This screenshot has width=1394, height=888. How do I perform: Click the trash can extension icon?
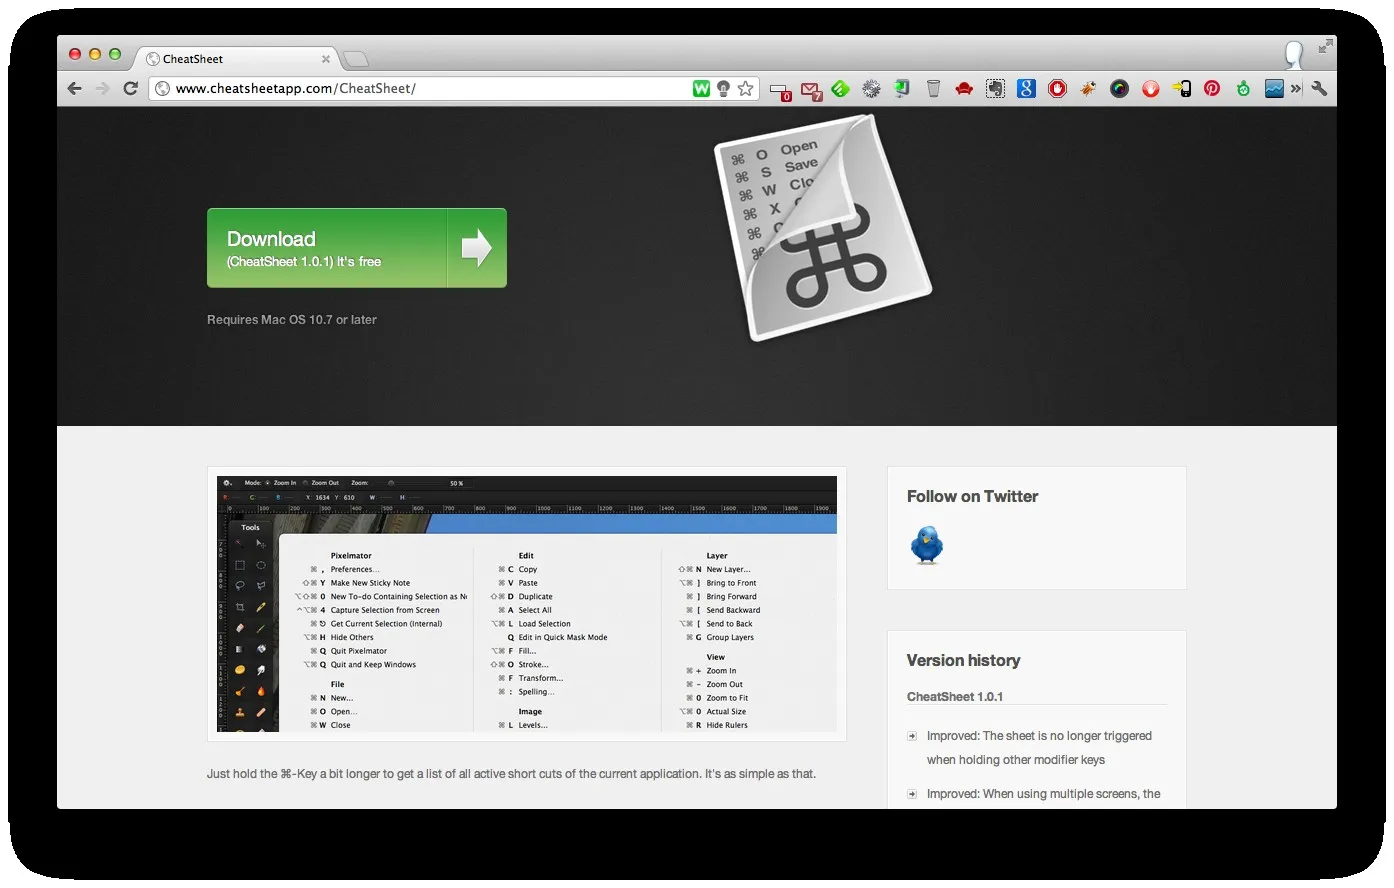click(933, 88)
